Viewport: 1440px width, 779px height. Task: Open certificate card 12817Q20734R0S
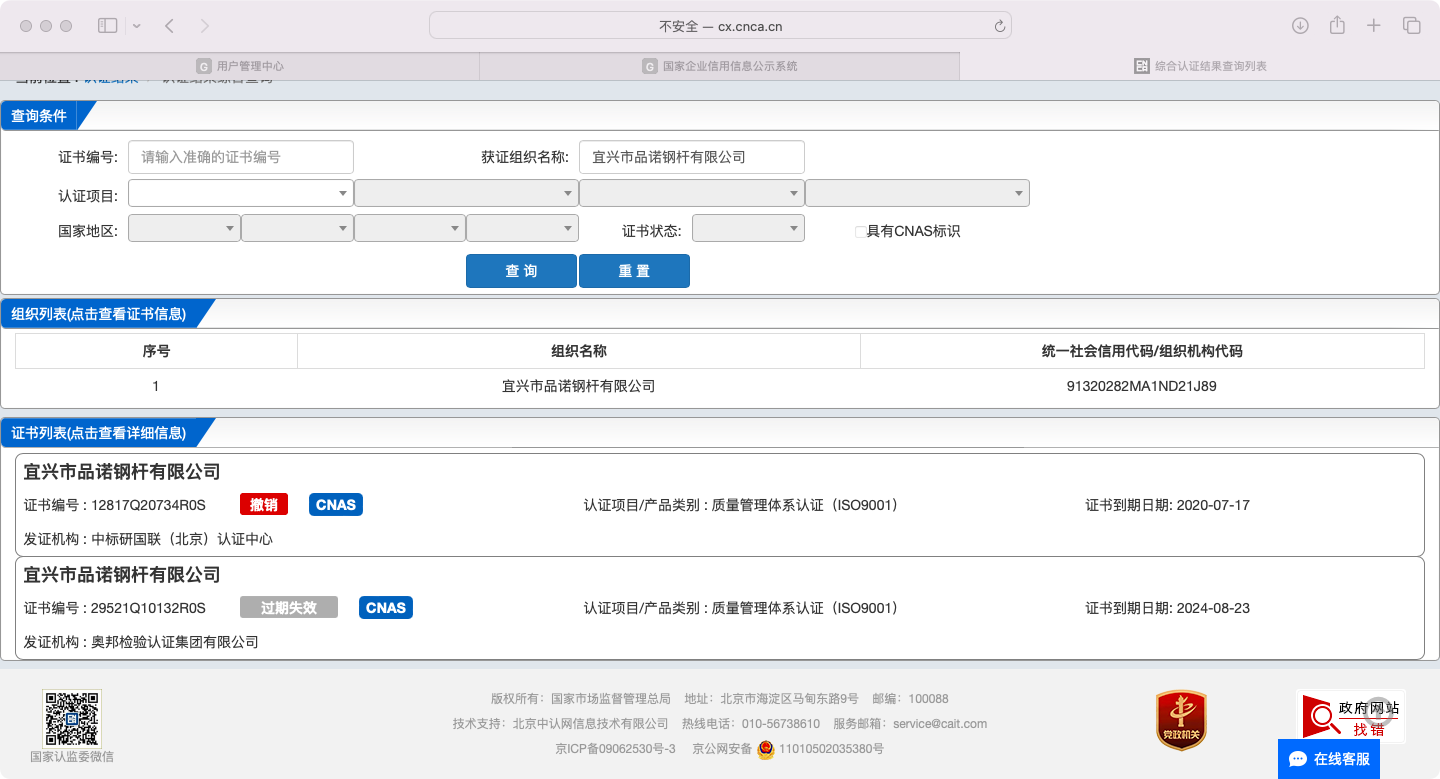(720, 505)
